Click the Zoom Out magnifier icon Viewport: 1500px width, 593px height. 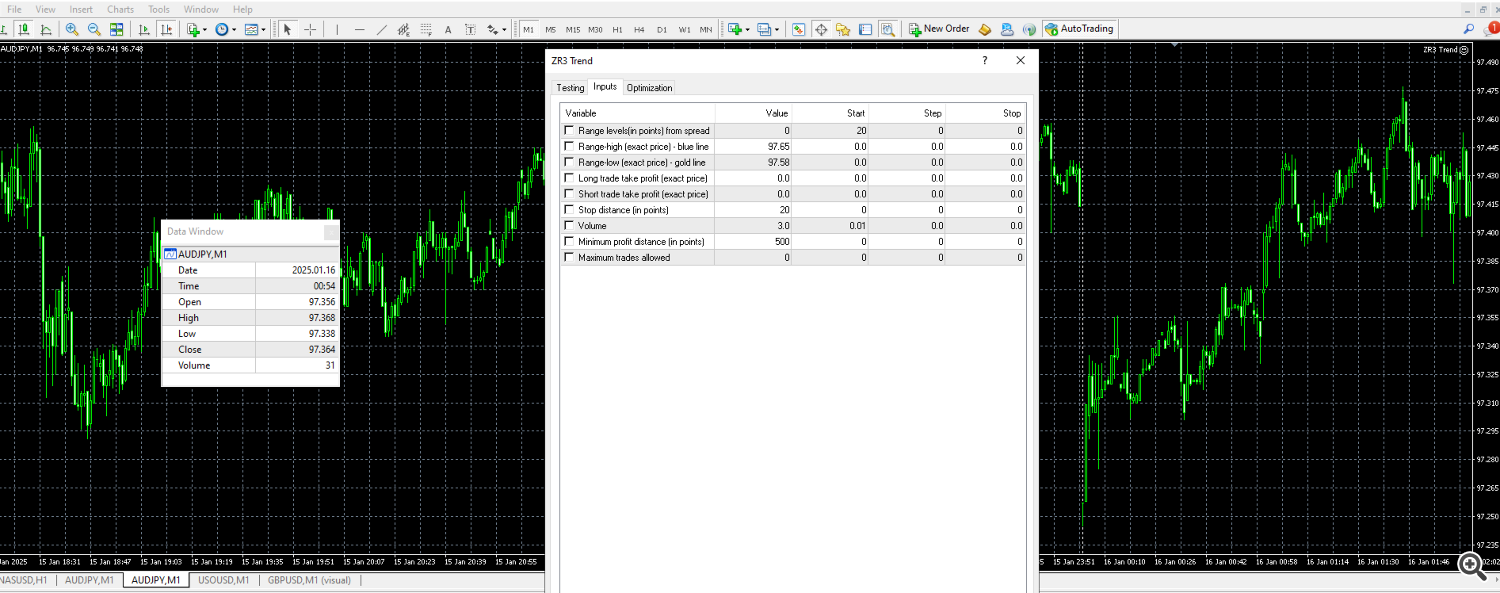pyautogui.click(x=94, y=29)
